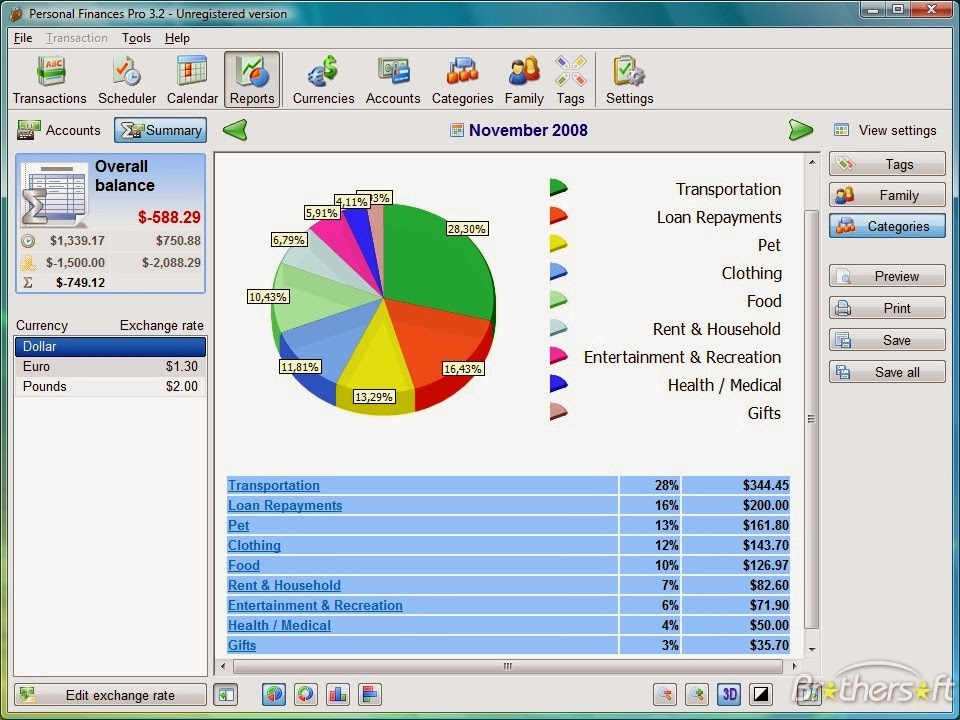This screenshot has height=720, width=960.
Task: Click the Save button
Action: click(887, 340)
